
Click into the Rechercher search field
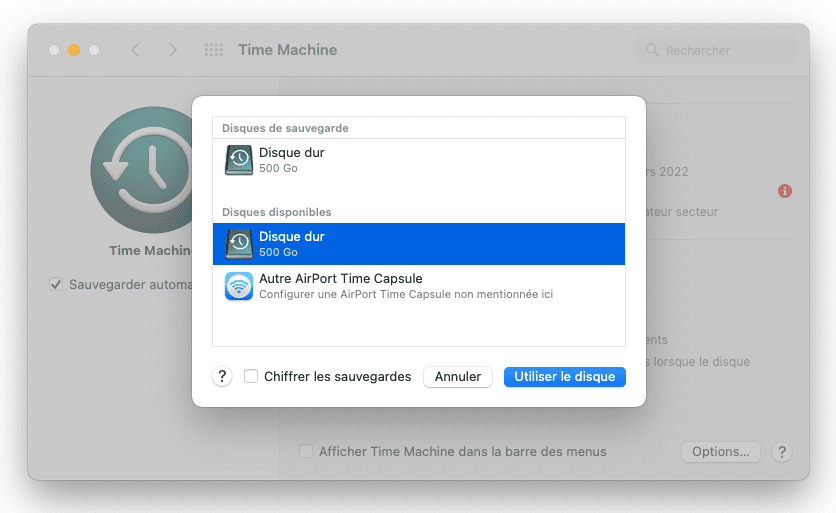click(725, 50)
